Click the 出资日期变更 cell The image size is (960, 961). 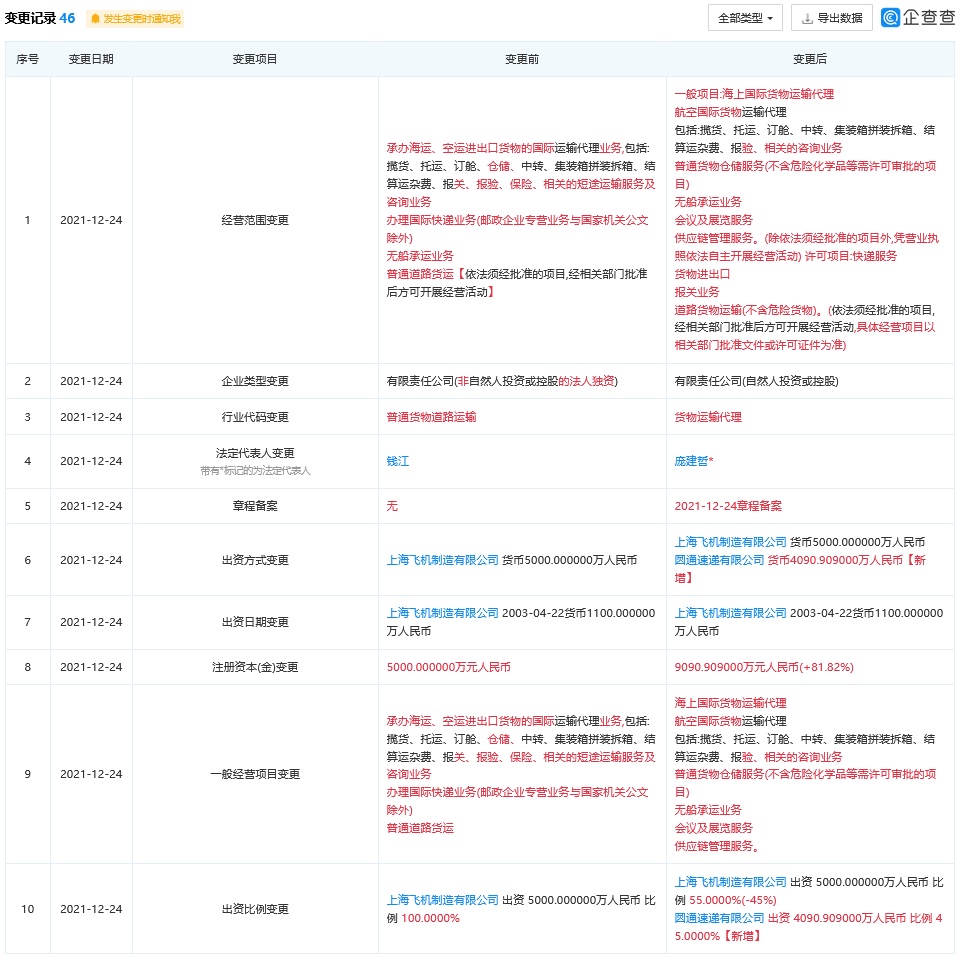pyautogui.click(x=255, y=622)
